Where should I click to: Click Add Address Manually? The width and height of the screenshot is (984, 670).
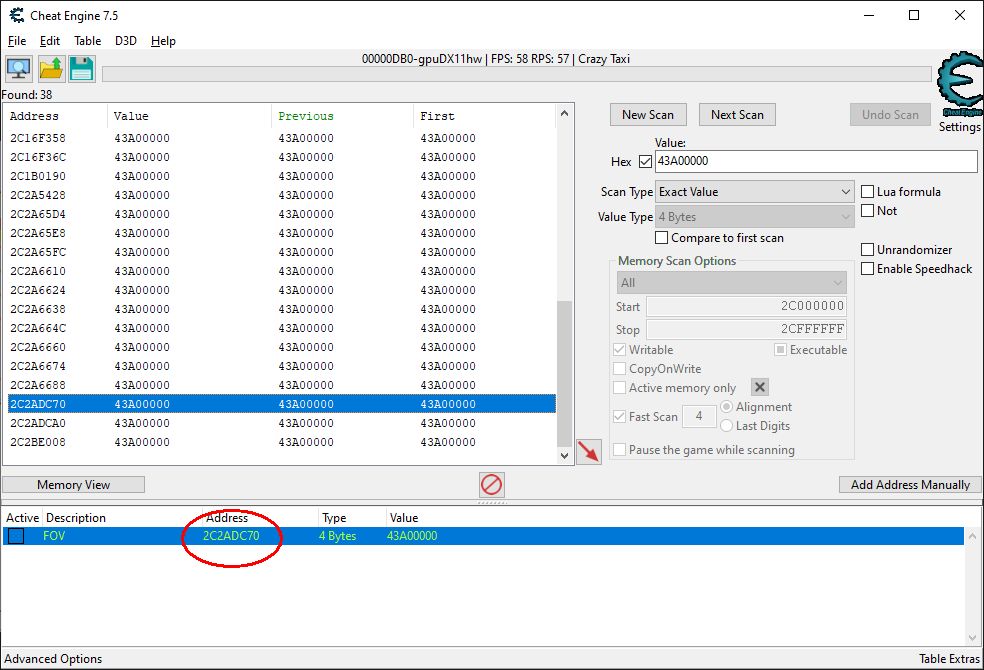click(x=910, y=485)
